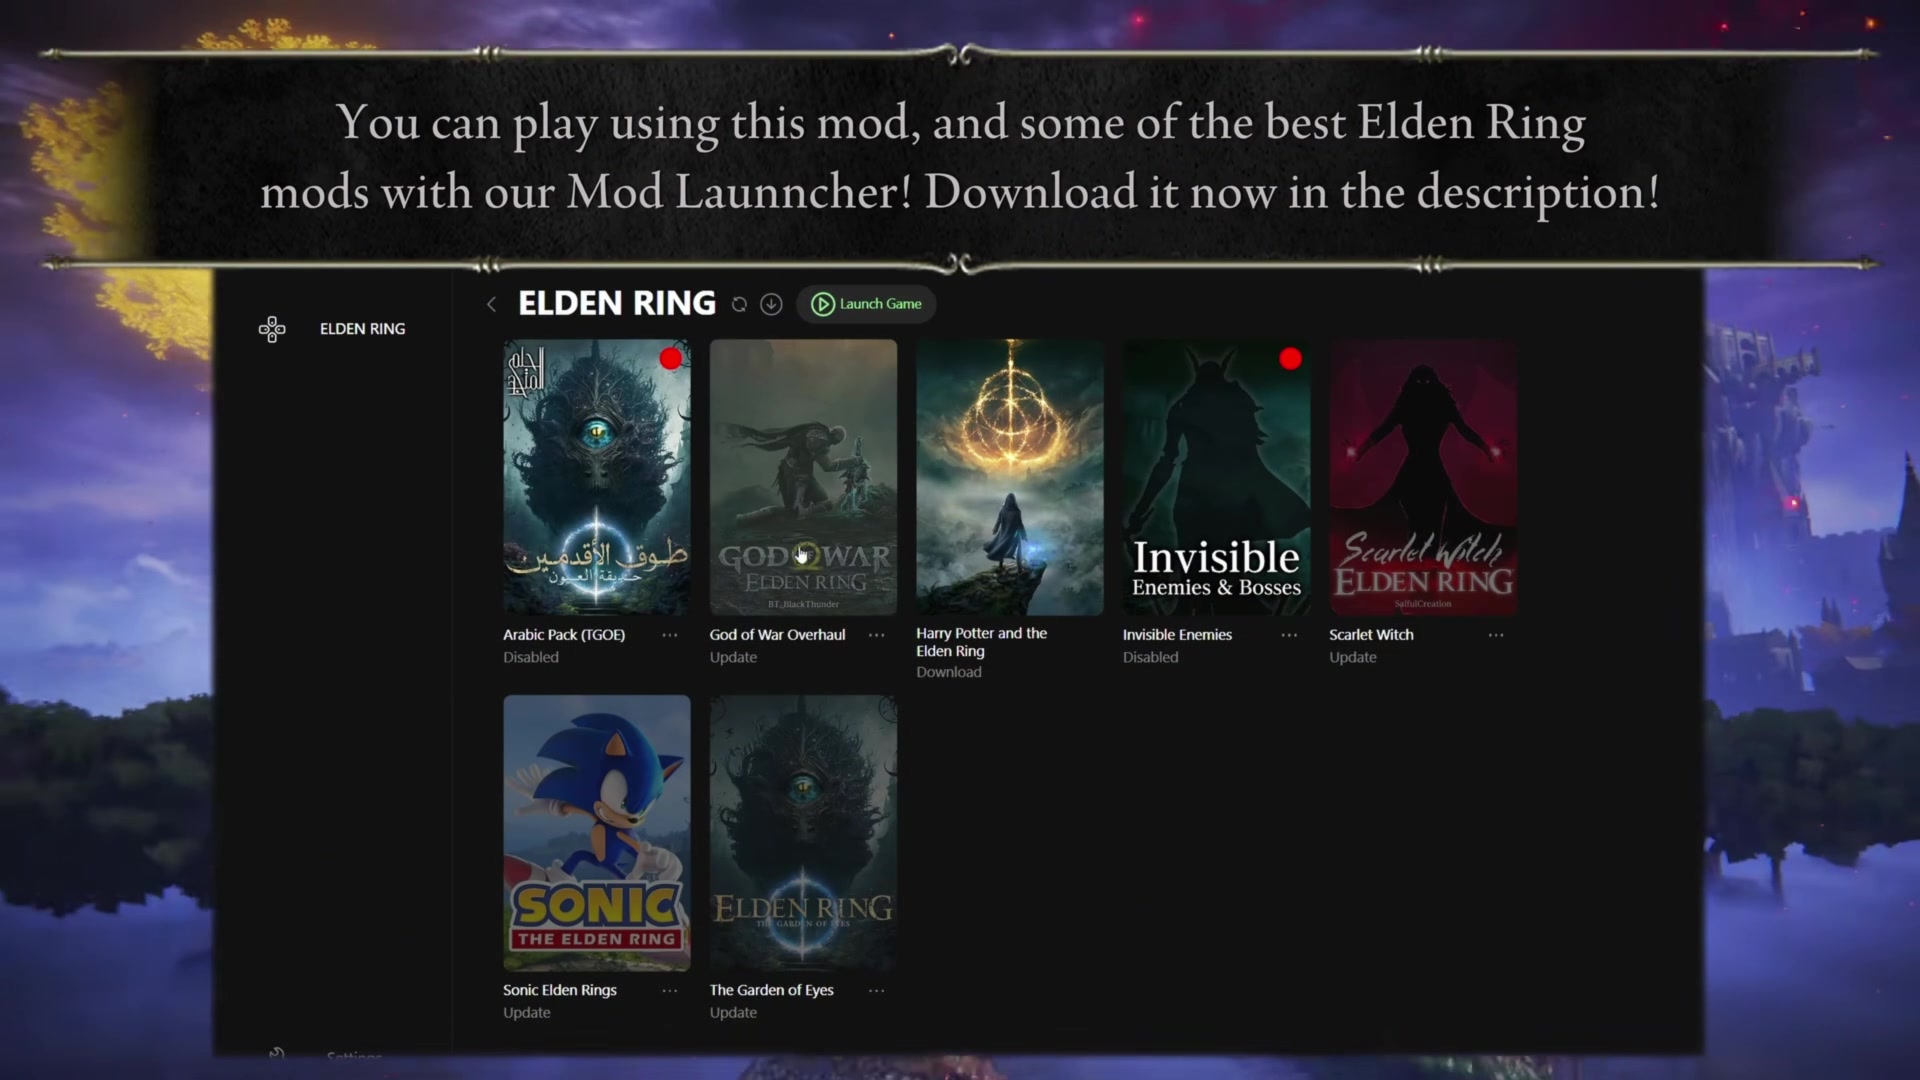The height and width of the screenshot is (1080, 1920).
Task: Open the Scarlet Witch cover thumbnail
Action: [1422, 477]
